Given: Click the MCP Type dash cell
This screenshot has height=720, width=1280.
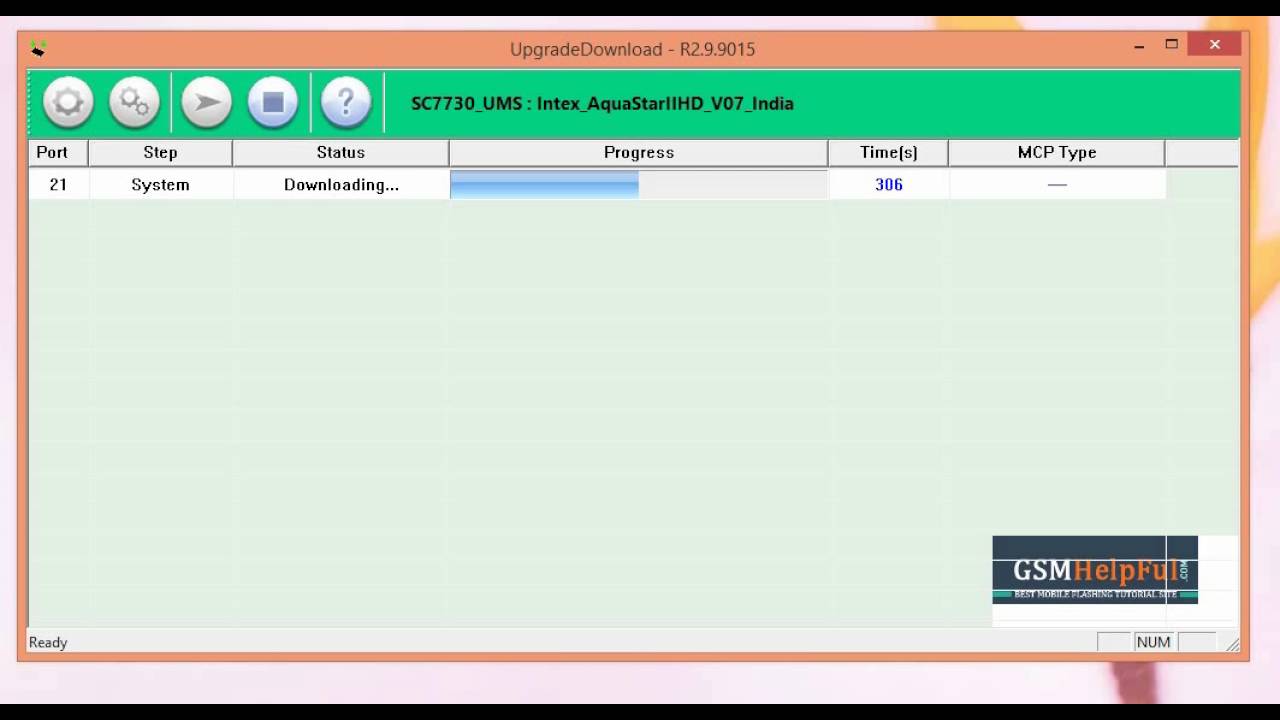Looking at the screenshot, I should [x=1057, y=184].
